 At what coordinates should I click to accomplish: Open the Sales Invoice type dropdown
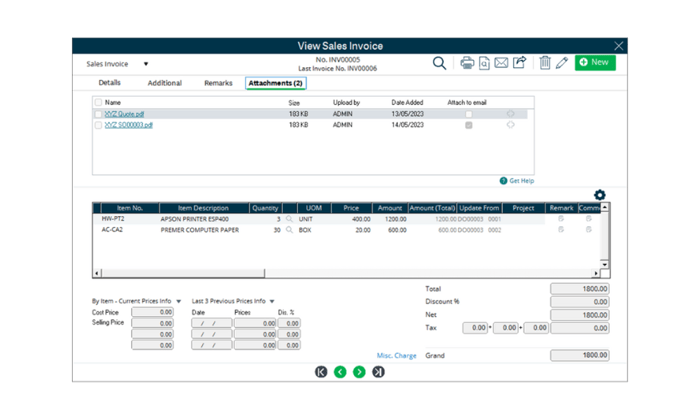(145, 63)
